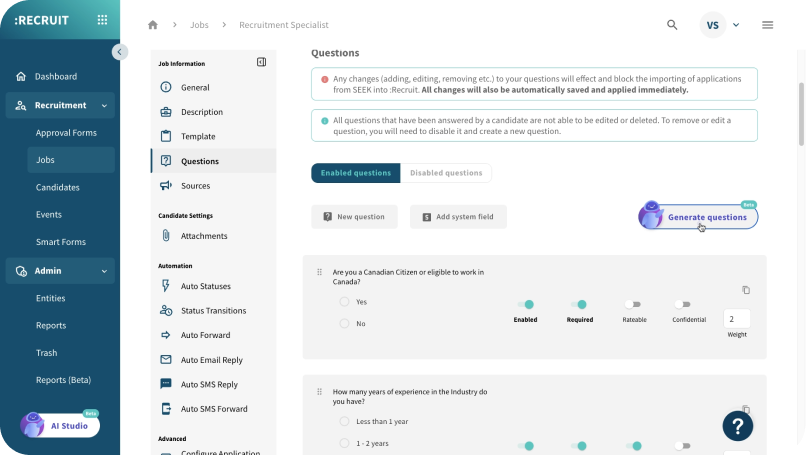The width and height of the screenshot is (806, 455).
Task: Toggle Enabled switch for Canadian Citizen question
Action: coord(525,304)
